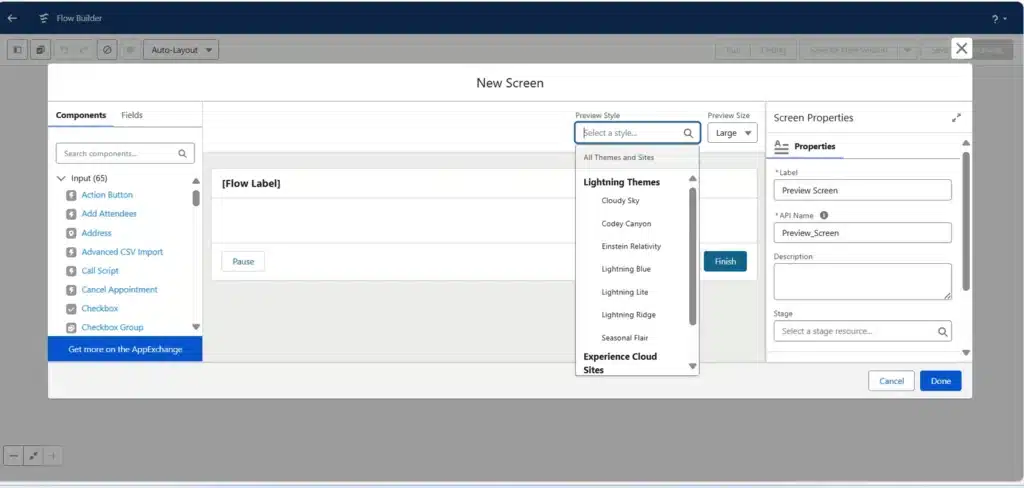1024x488 pixels.
Task: Click the Checkbox Group component icon
Action: (71, 328)
